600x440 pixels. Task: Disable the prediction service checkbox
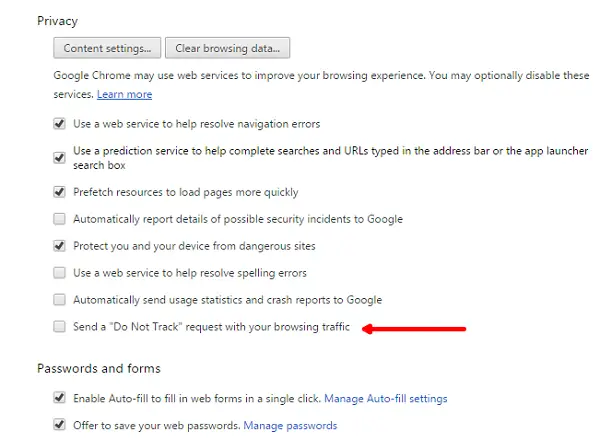tap(59, 157)
